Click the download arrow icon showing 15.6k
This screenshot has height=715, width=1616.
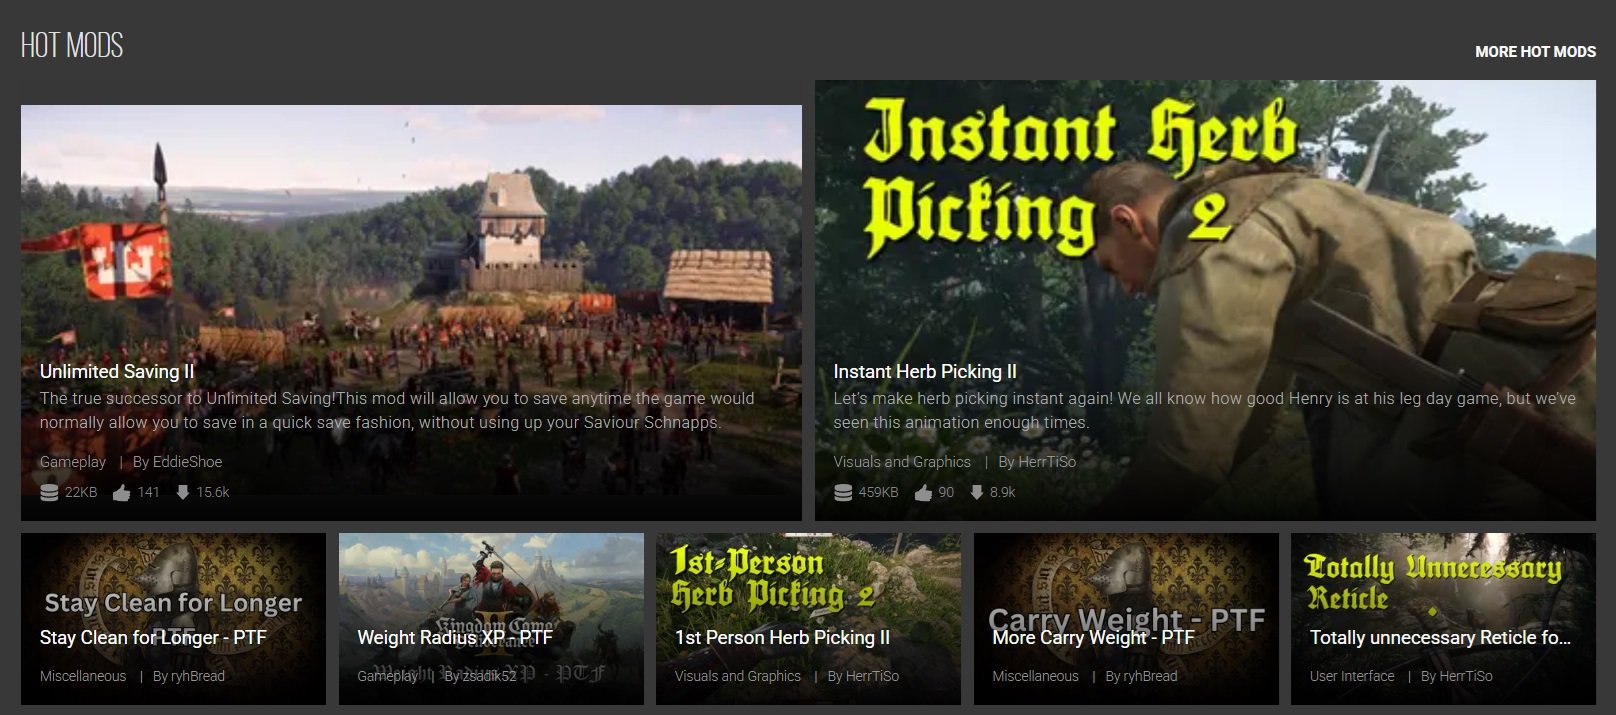[182, 492]
